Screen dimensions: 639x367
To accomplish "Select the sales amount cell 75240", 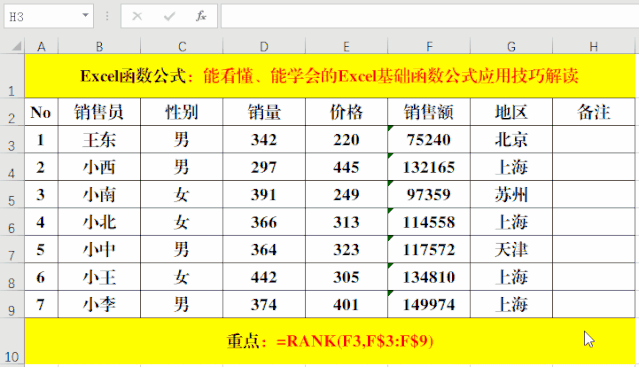I will 429,140.
